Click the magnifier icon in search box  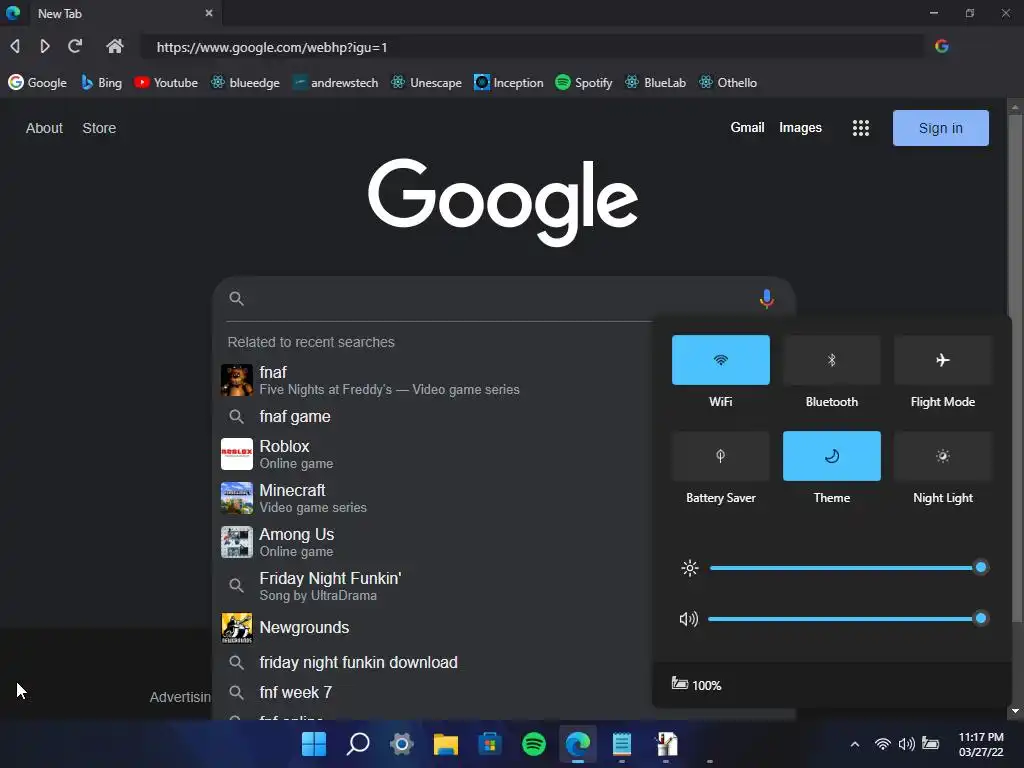coord(236,298)
